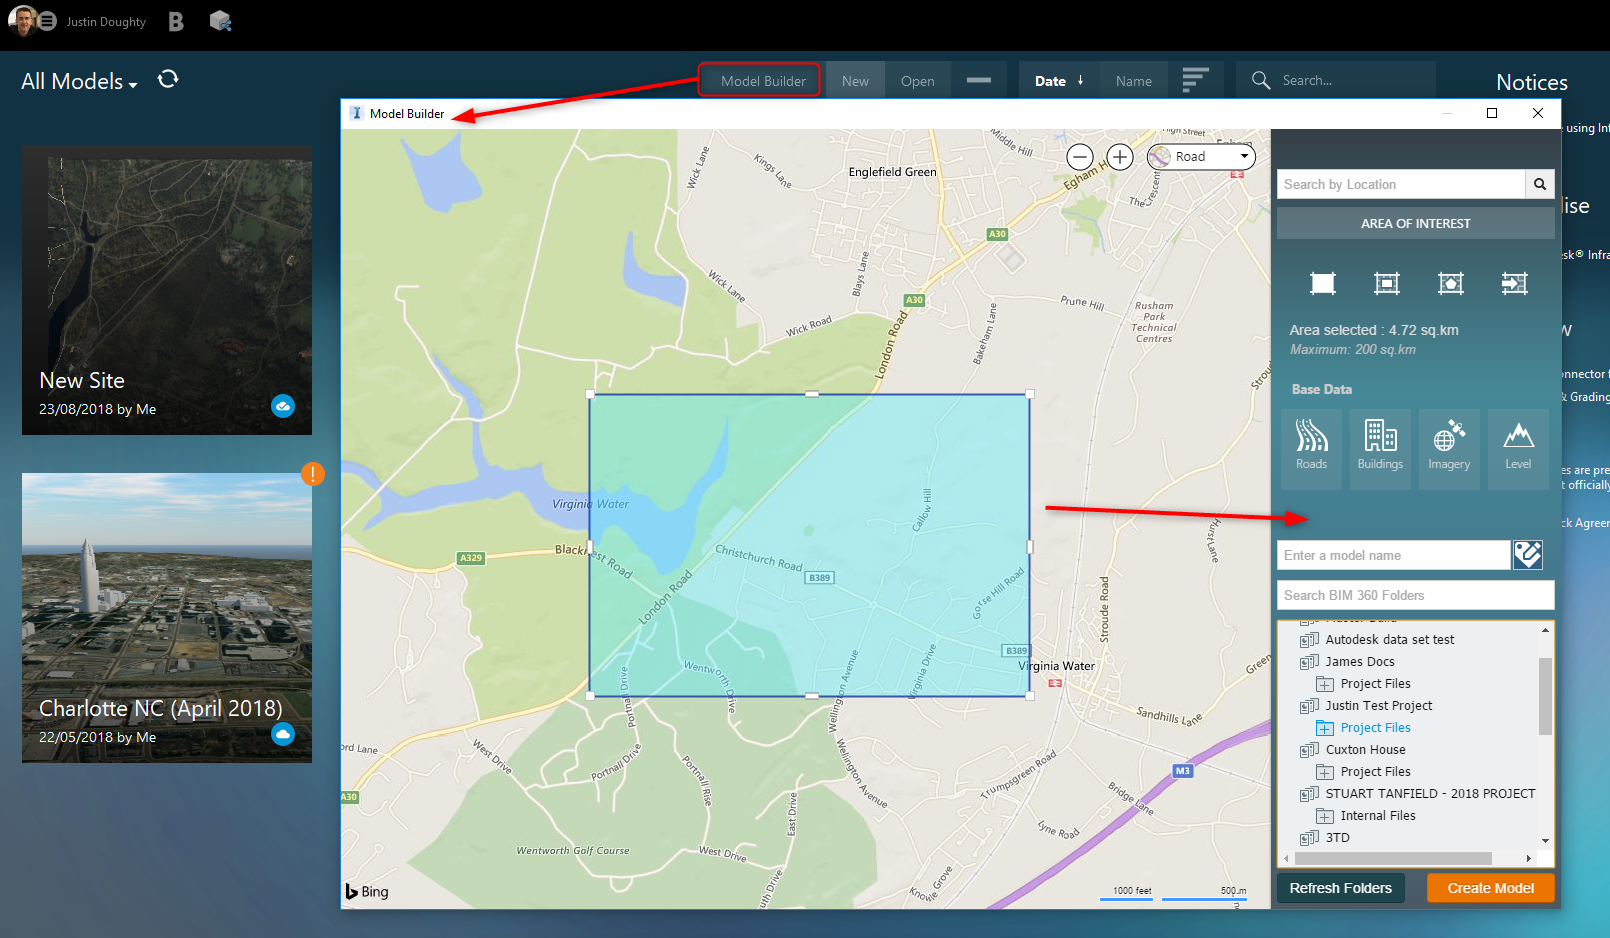Screen dimensions: 1610x938
Task: Select the Cuxton House project
Action: 1366,750
